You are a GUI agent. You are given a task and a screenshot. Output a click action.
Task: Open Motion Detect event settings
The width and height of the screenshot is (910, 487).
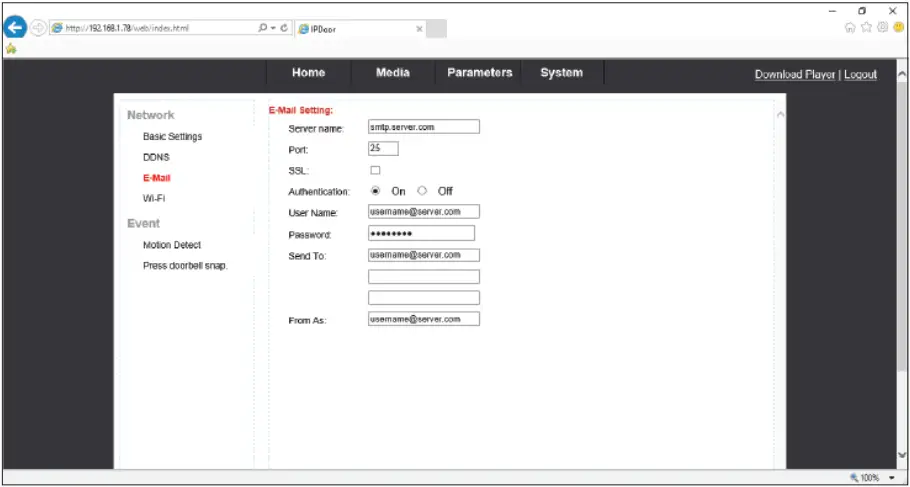[x=172, y=245]
